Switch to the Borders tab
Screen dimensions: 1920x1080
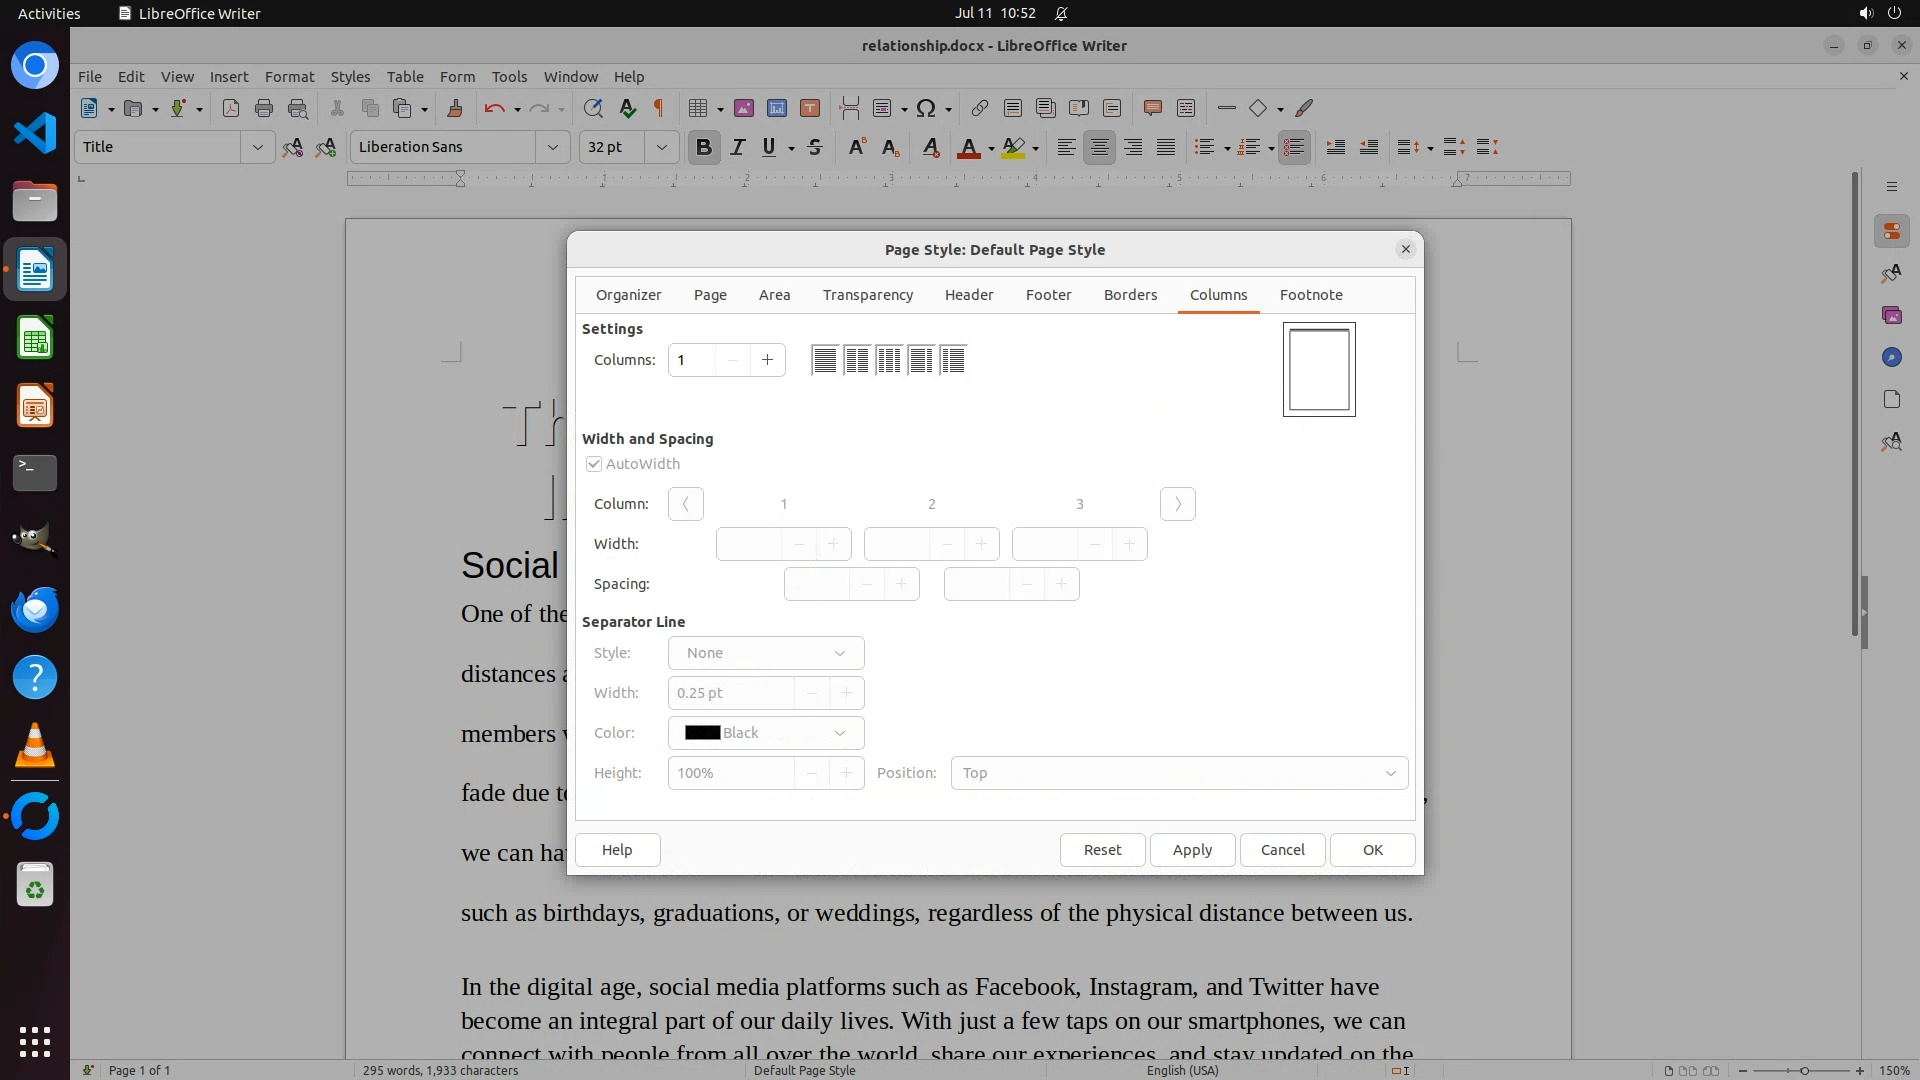pyautogui.click(x=1130, y=295)
